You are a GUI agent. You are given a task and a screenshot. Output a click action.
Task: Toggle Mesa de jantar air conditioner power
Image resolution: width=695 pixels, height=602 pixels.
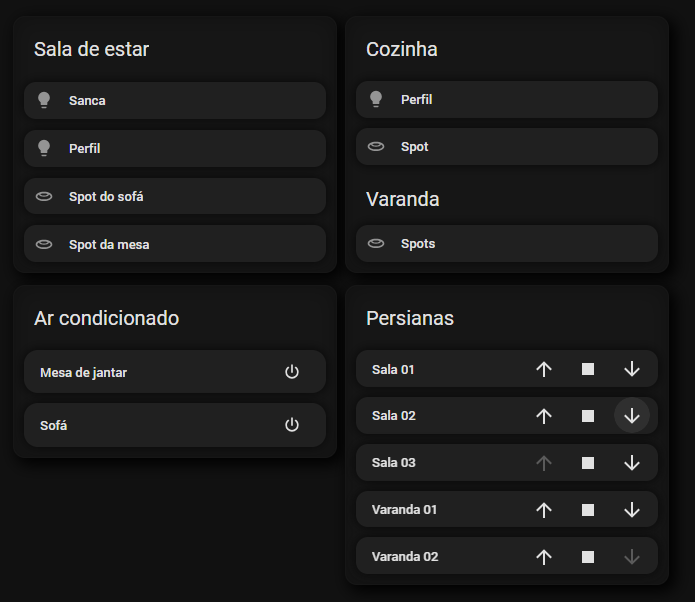click(x=292, y=372)
